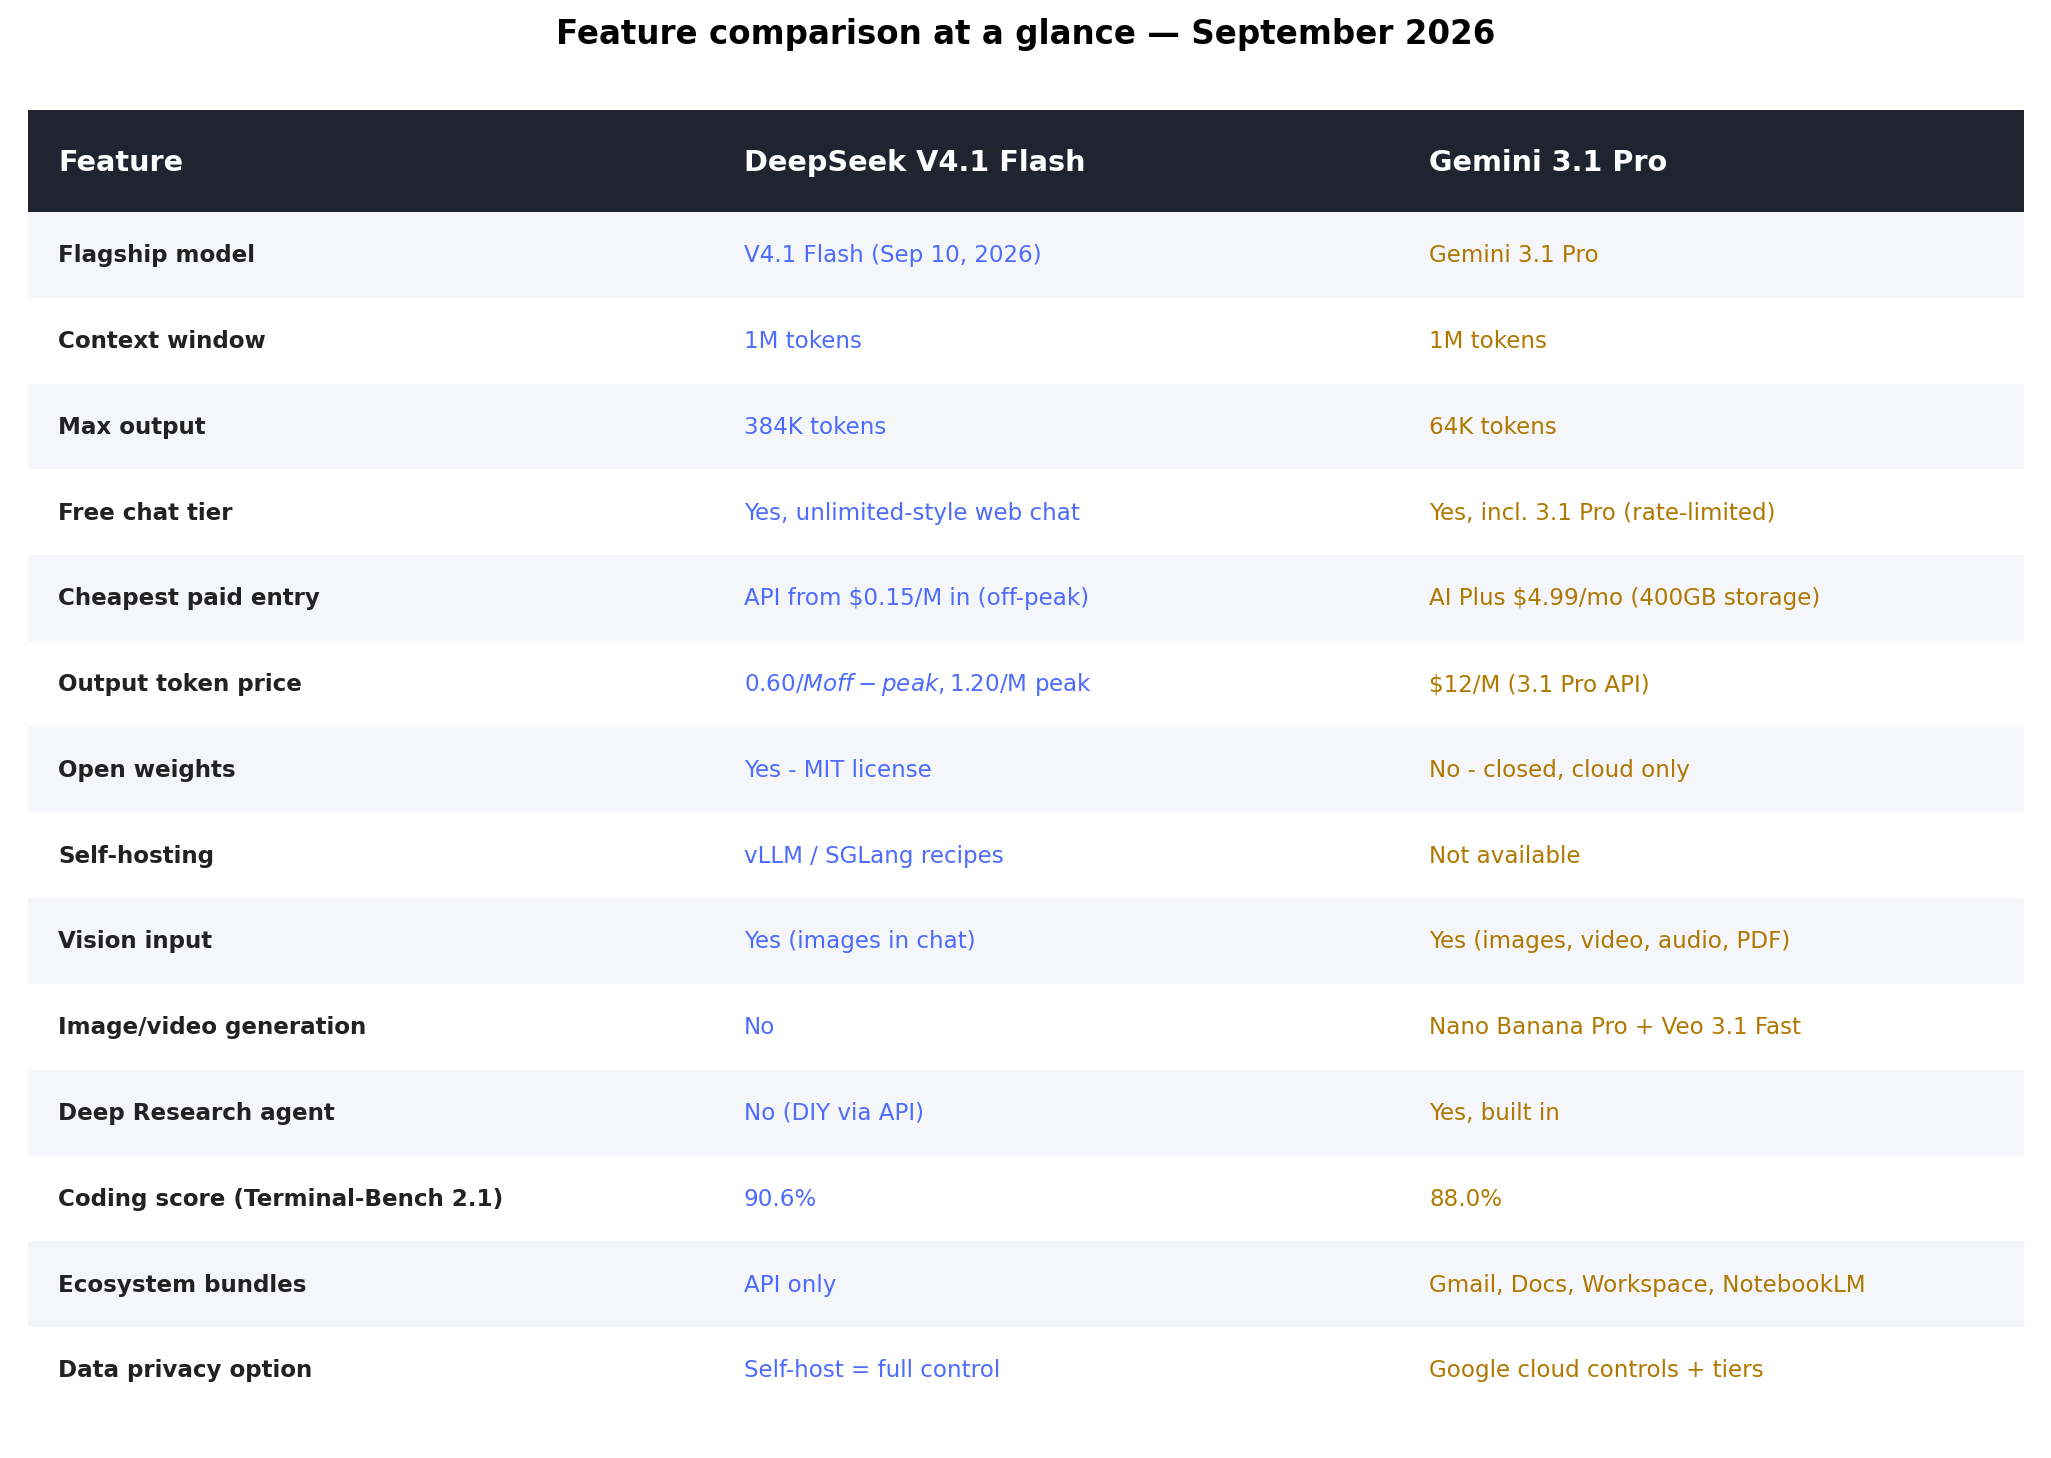Click the title 'Feature comparison at a glance'
2051x1458 pixels.
click(x=845, y=33)
